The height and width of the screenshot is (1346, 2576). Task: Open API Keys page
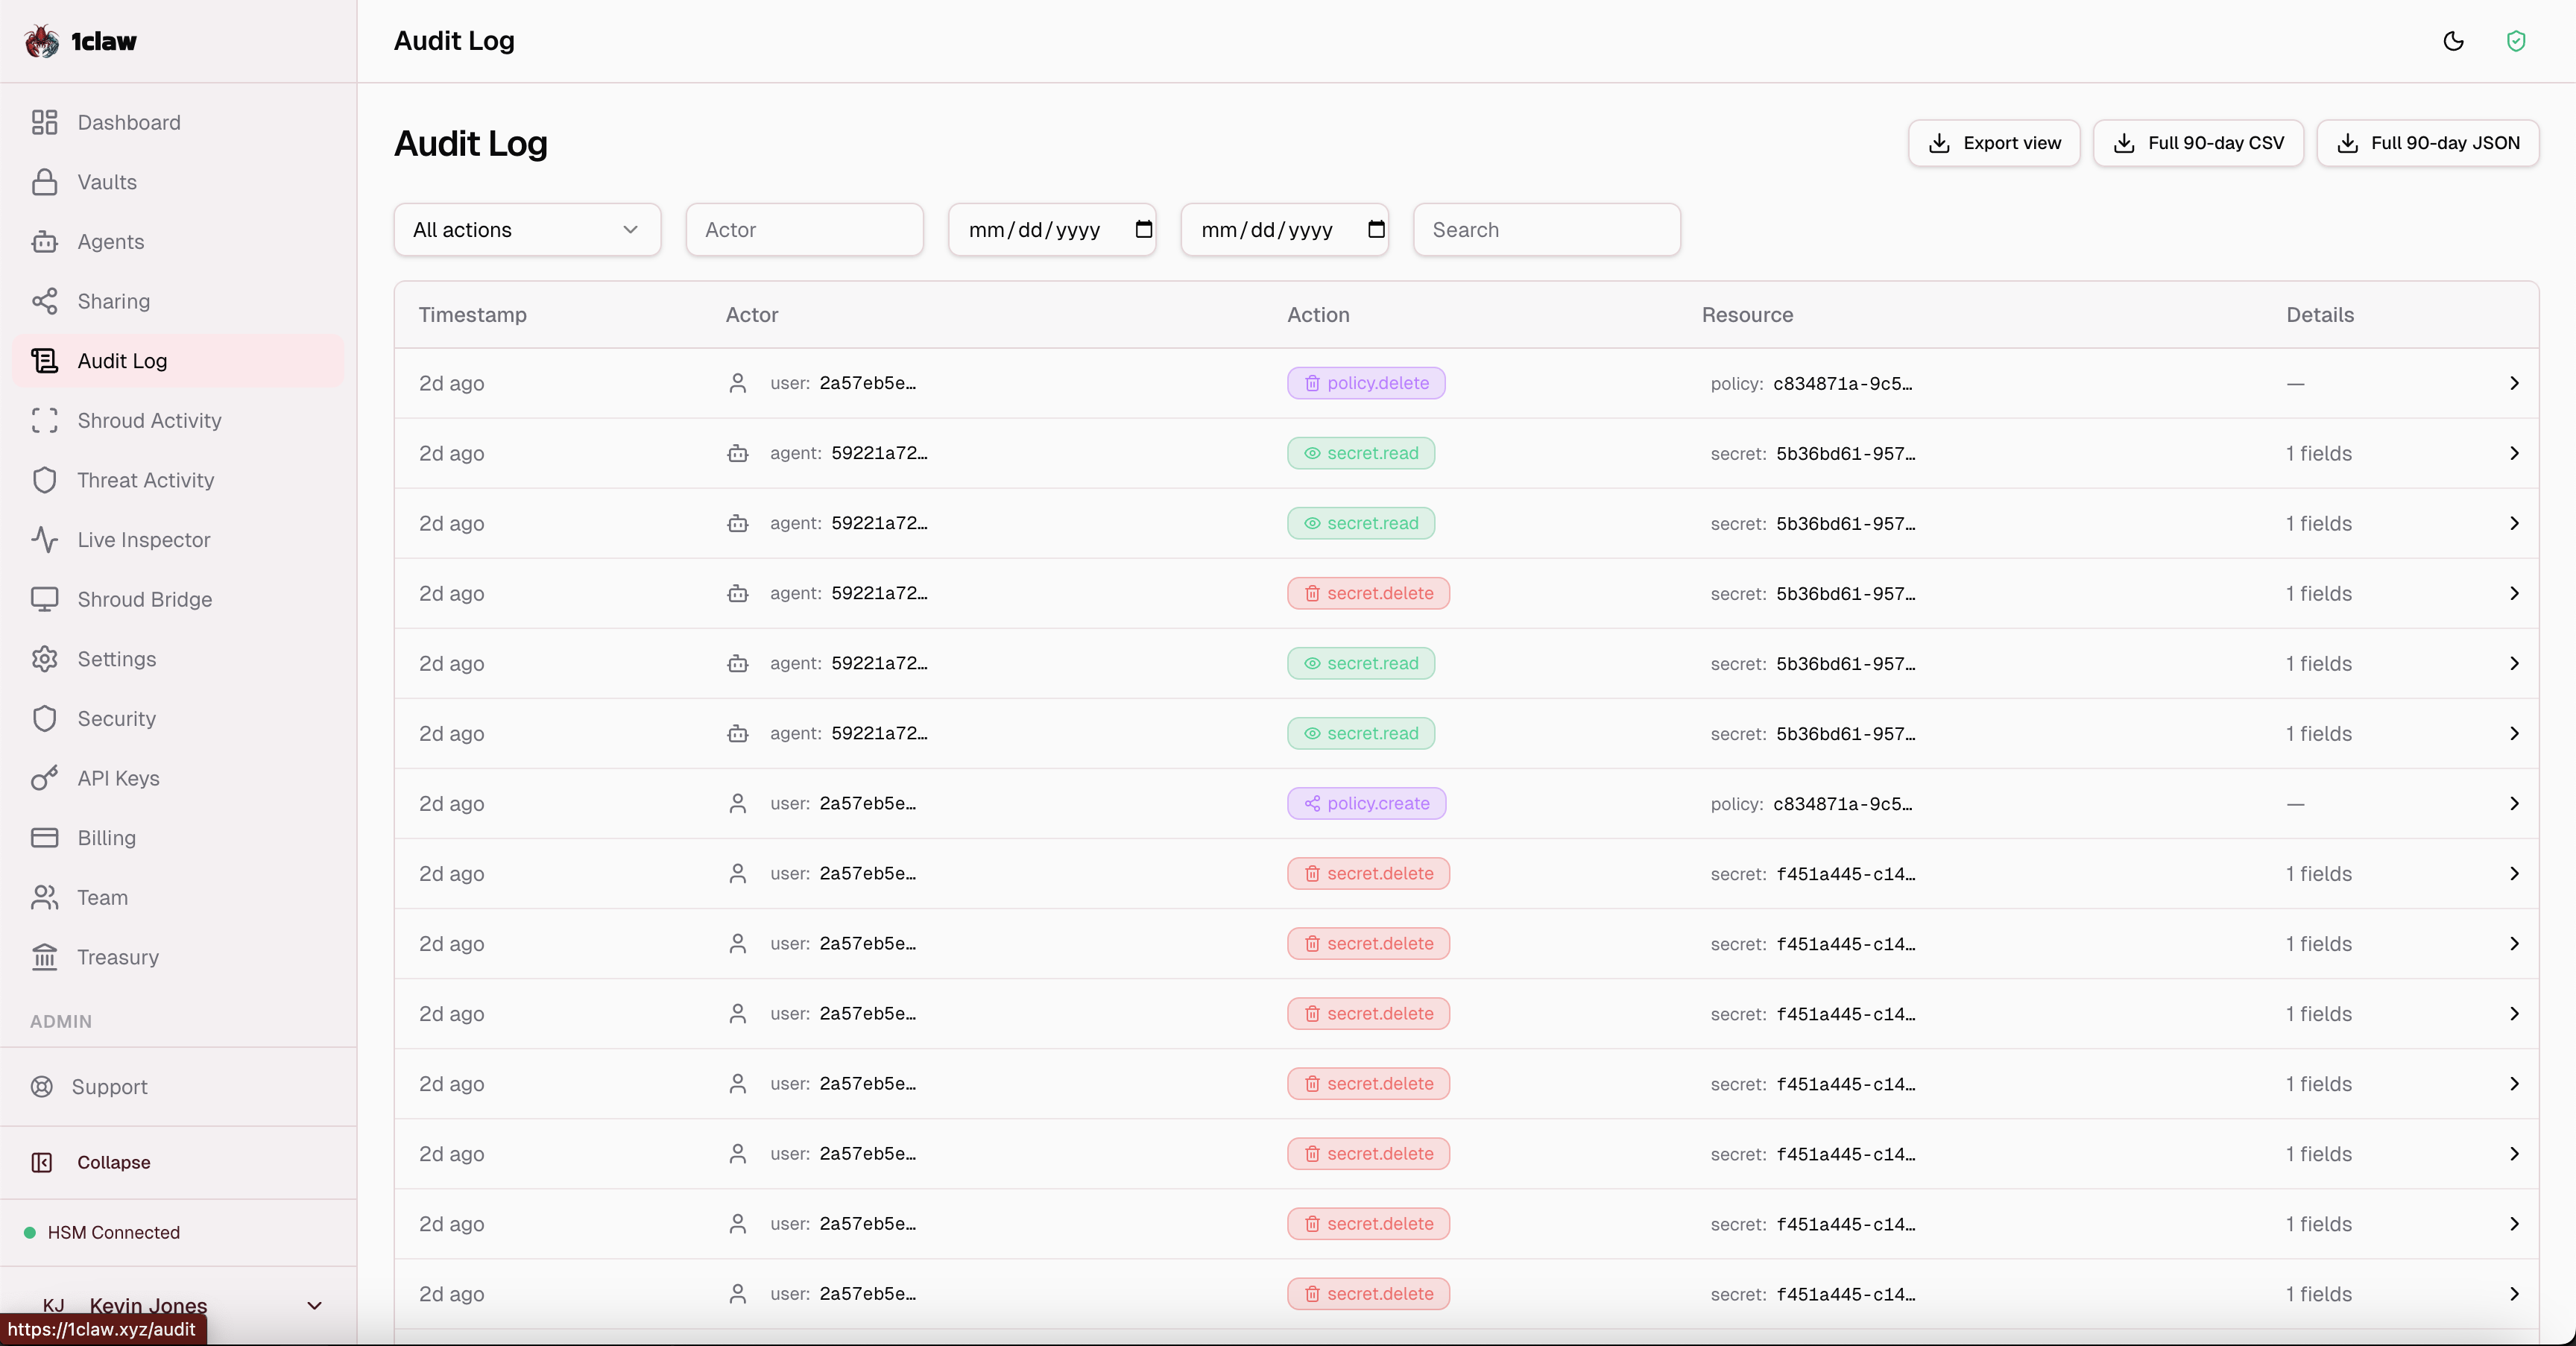click(118, 778)
